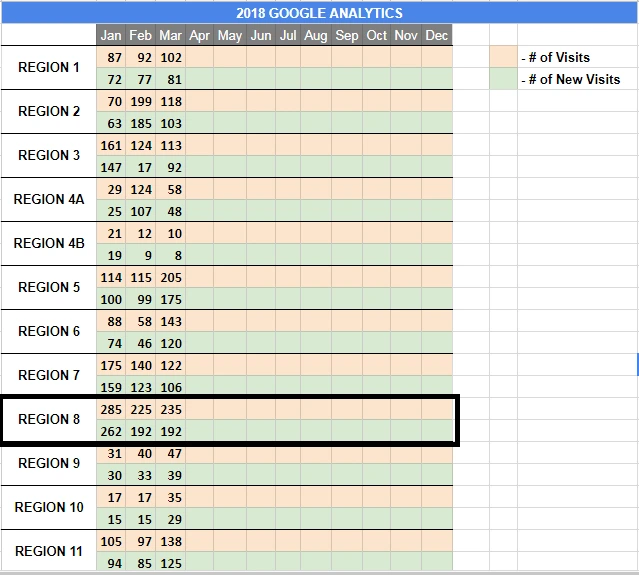639x575 pixels.
Task: Select Region 5 Mar visits cell 205
Action: pyautogui.click(x=170, y=277)
